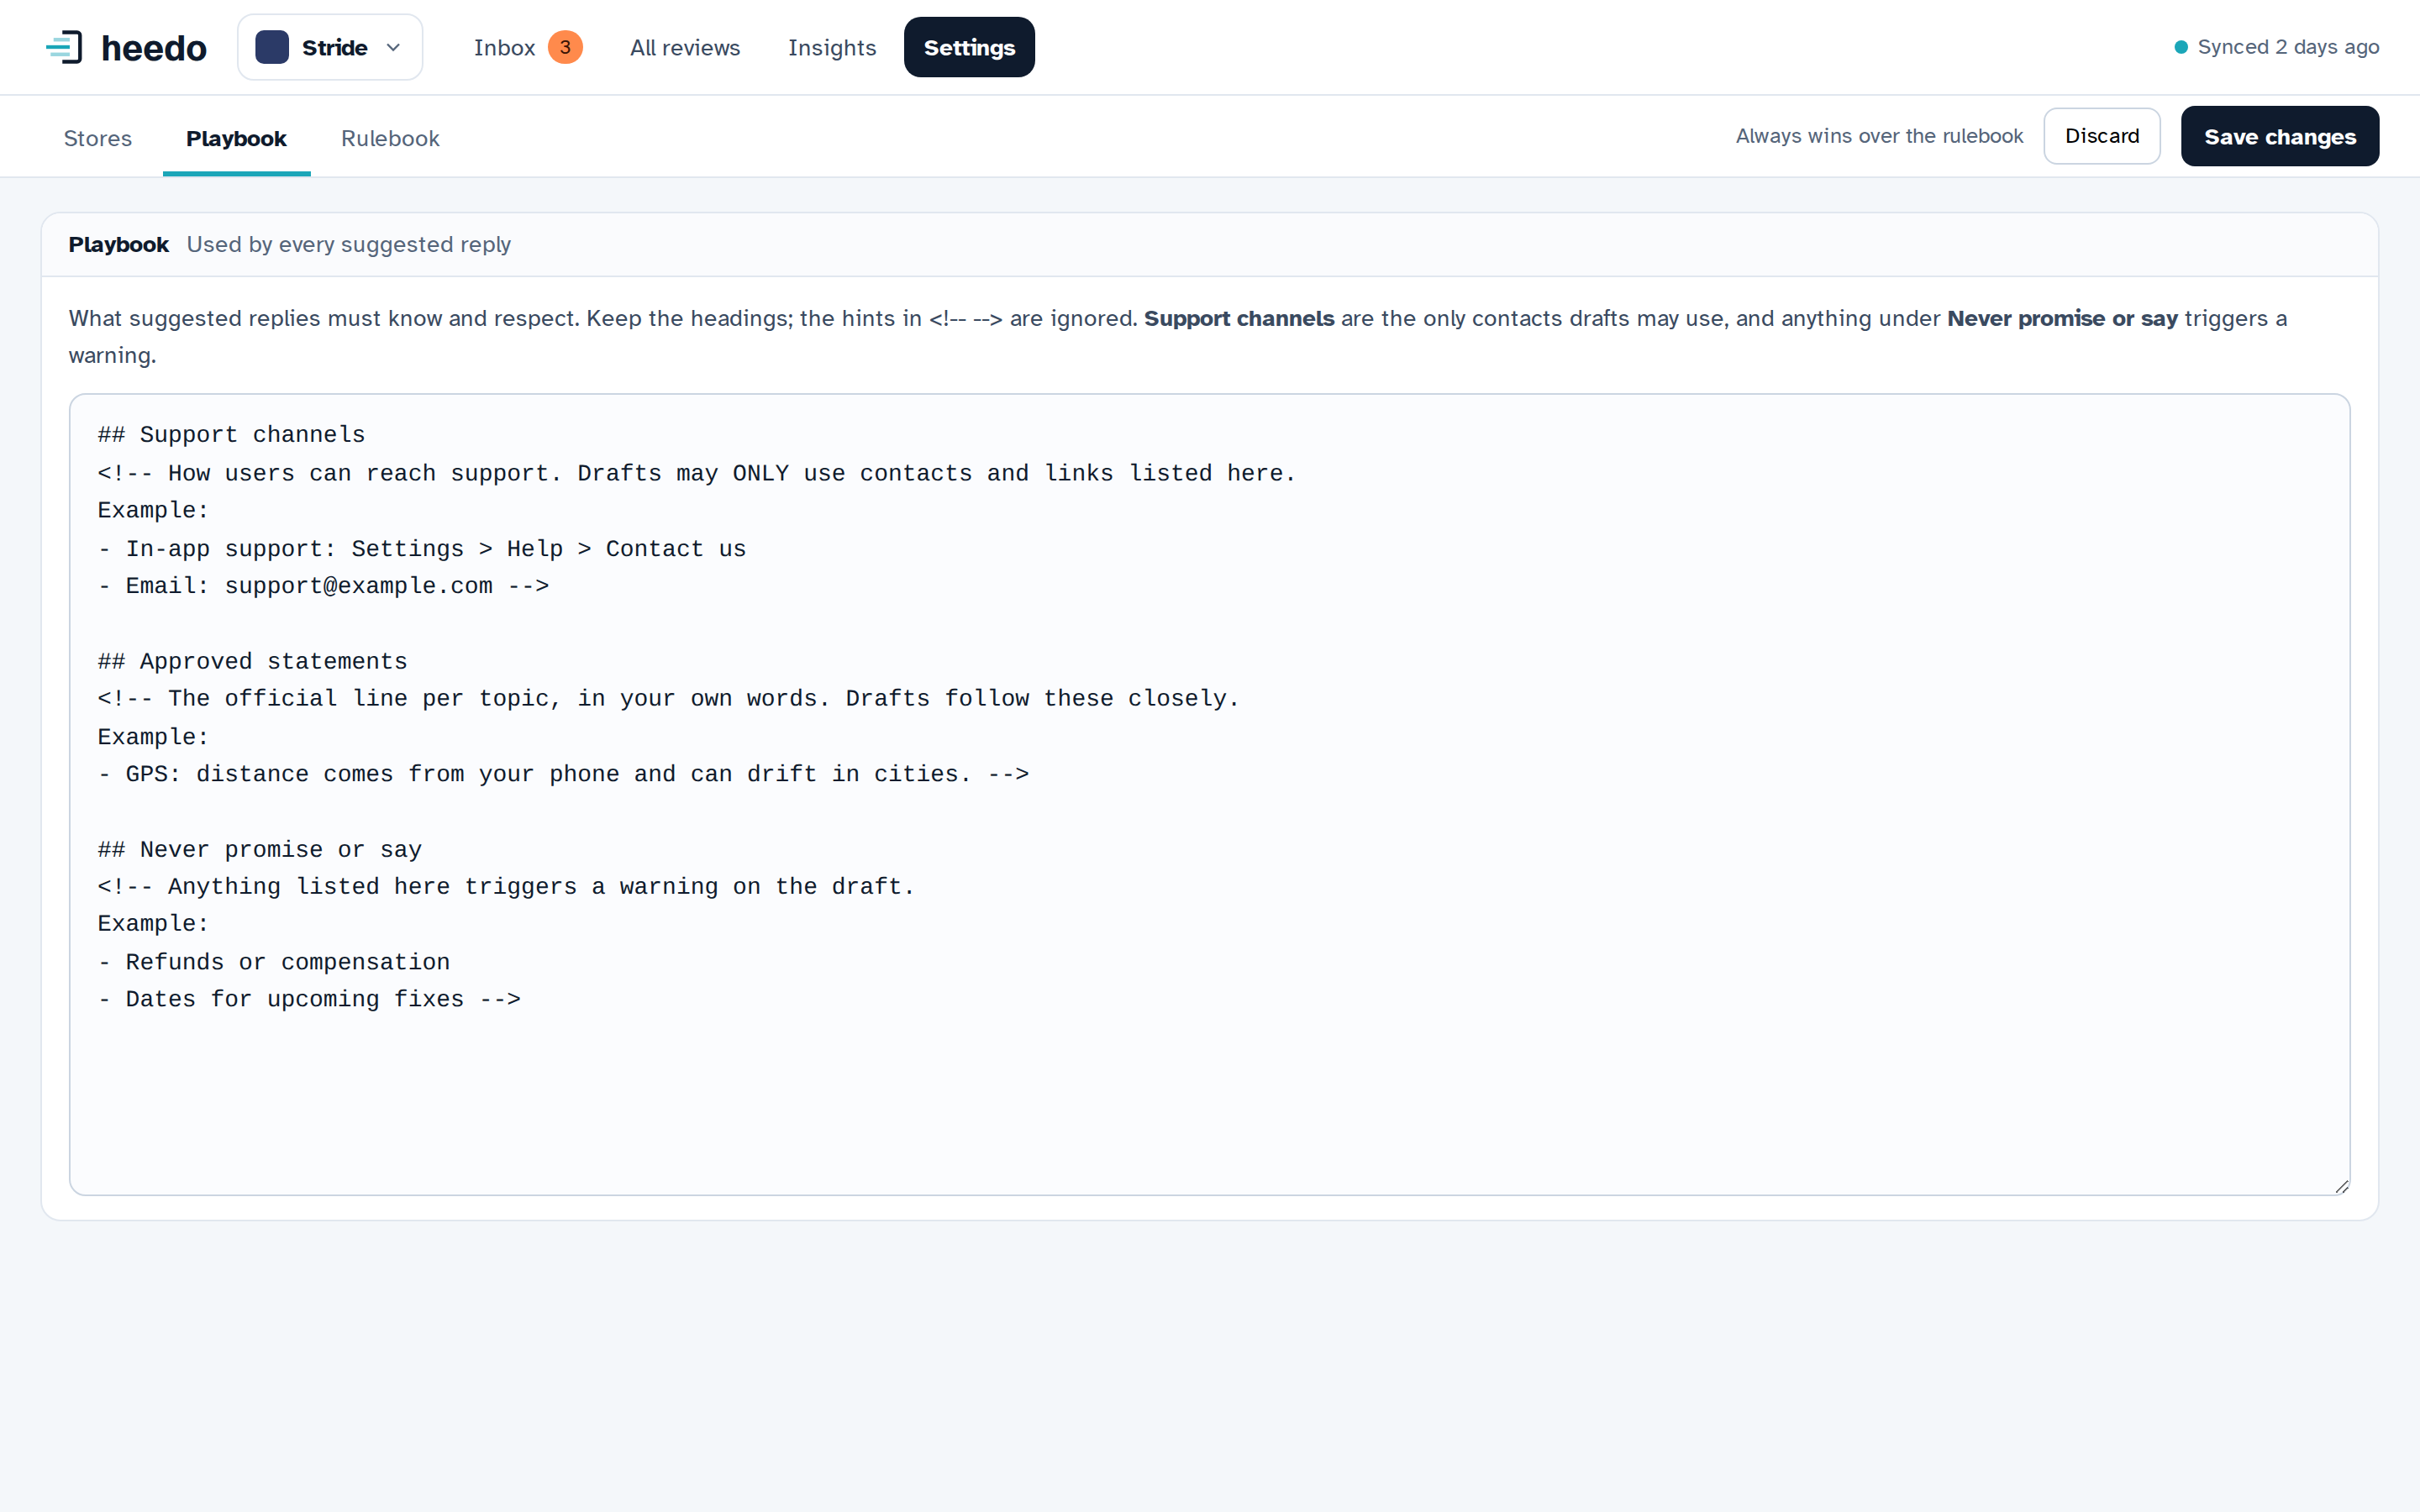Click the chevron beside Stride
Screen dimensions: 2420x1512
tap(393, 47)
